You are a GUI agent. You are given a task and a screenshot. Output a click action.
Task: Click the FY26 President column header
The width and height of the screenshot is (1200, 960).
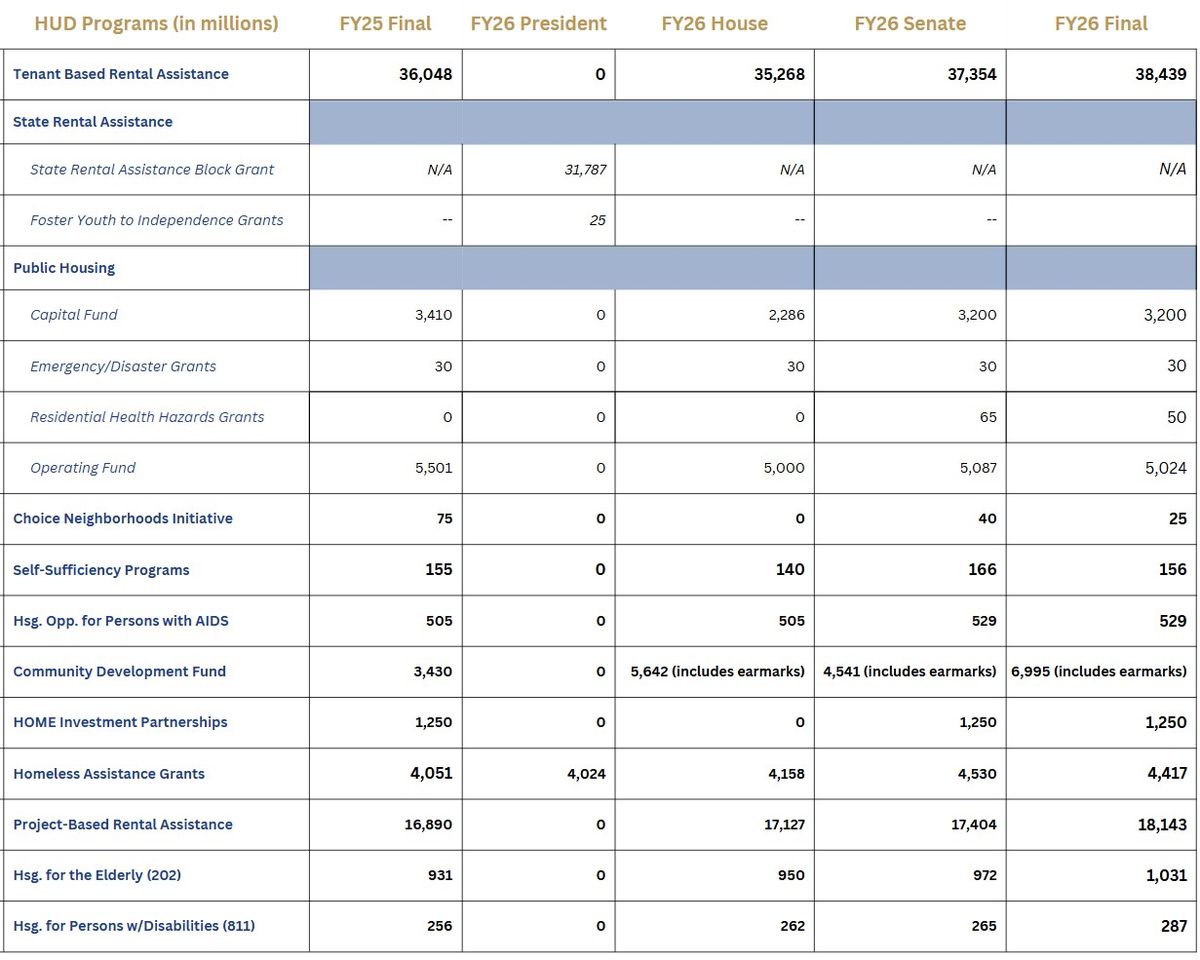(538, 23)
